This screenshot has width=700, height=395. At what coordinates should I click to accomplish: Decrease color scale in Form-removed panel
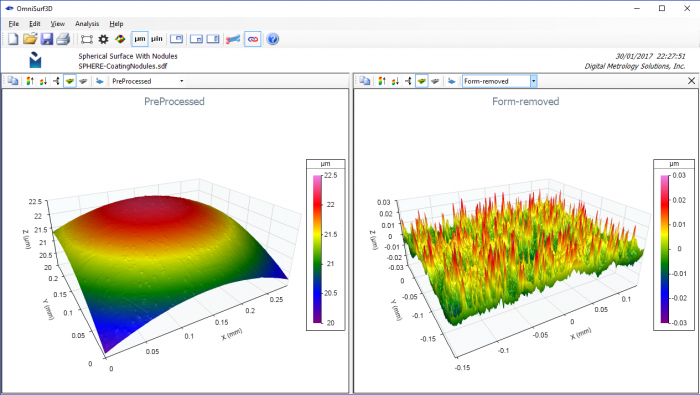point(395,81)
